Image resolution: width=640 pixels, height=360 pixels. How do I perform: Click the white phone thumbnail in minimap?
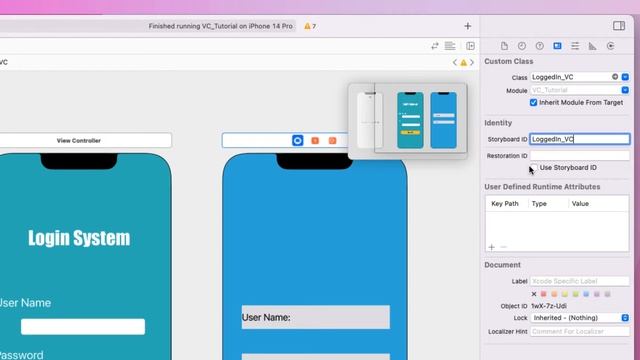370,120
